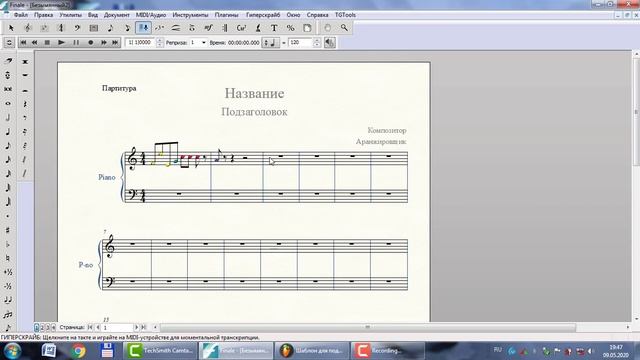
Task: Select half note in Simple Entry palette
Action: click(8, 118)
